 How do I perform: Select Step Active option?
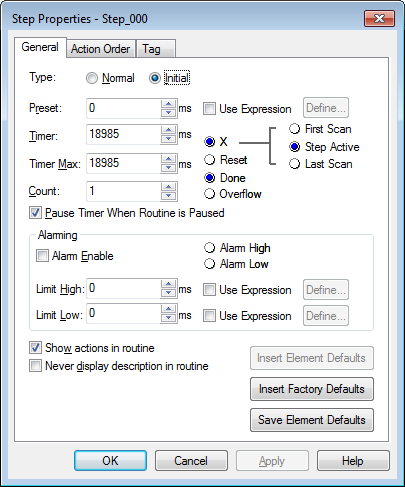coord(294,147)
